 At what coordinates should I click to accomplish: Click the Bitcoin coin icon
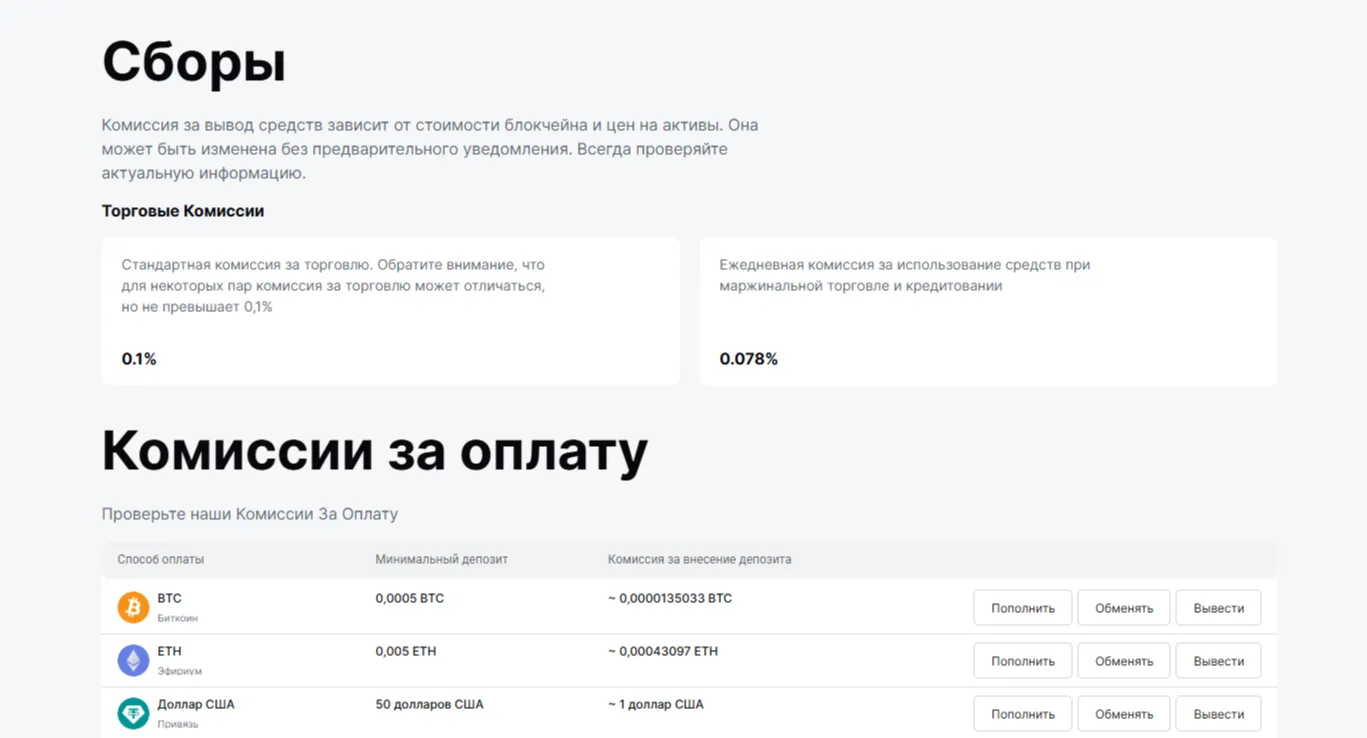point(133,607)
